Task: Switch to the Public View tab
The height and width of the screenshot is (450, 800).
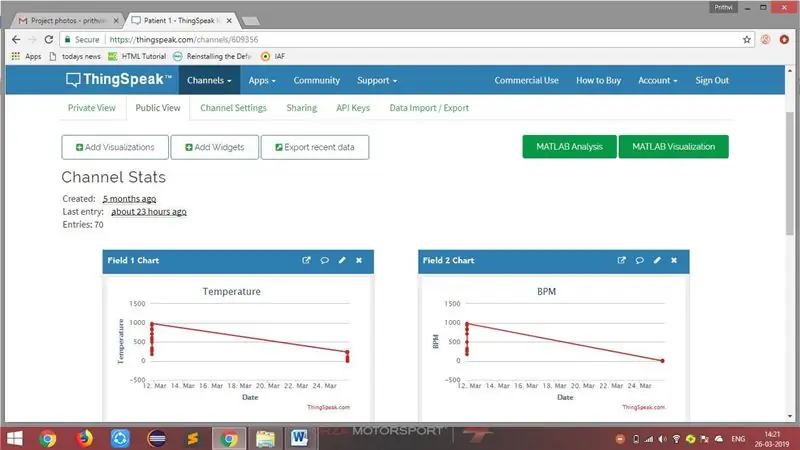Action: (158, 108)
